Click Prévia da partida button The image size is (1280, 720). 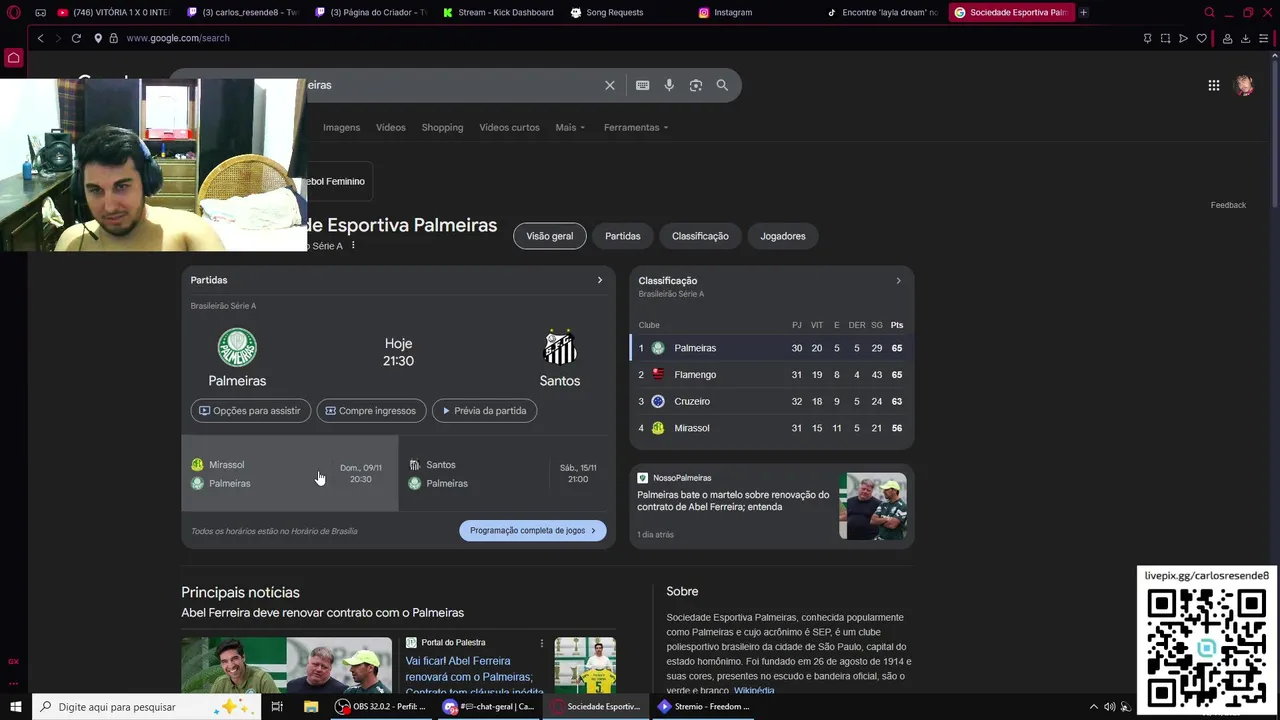(485, 411)
